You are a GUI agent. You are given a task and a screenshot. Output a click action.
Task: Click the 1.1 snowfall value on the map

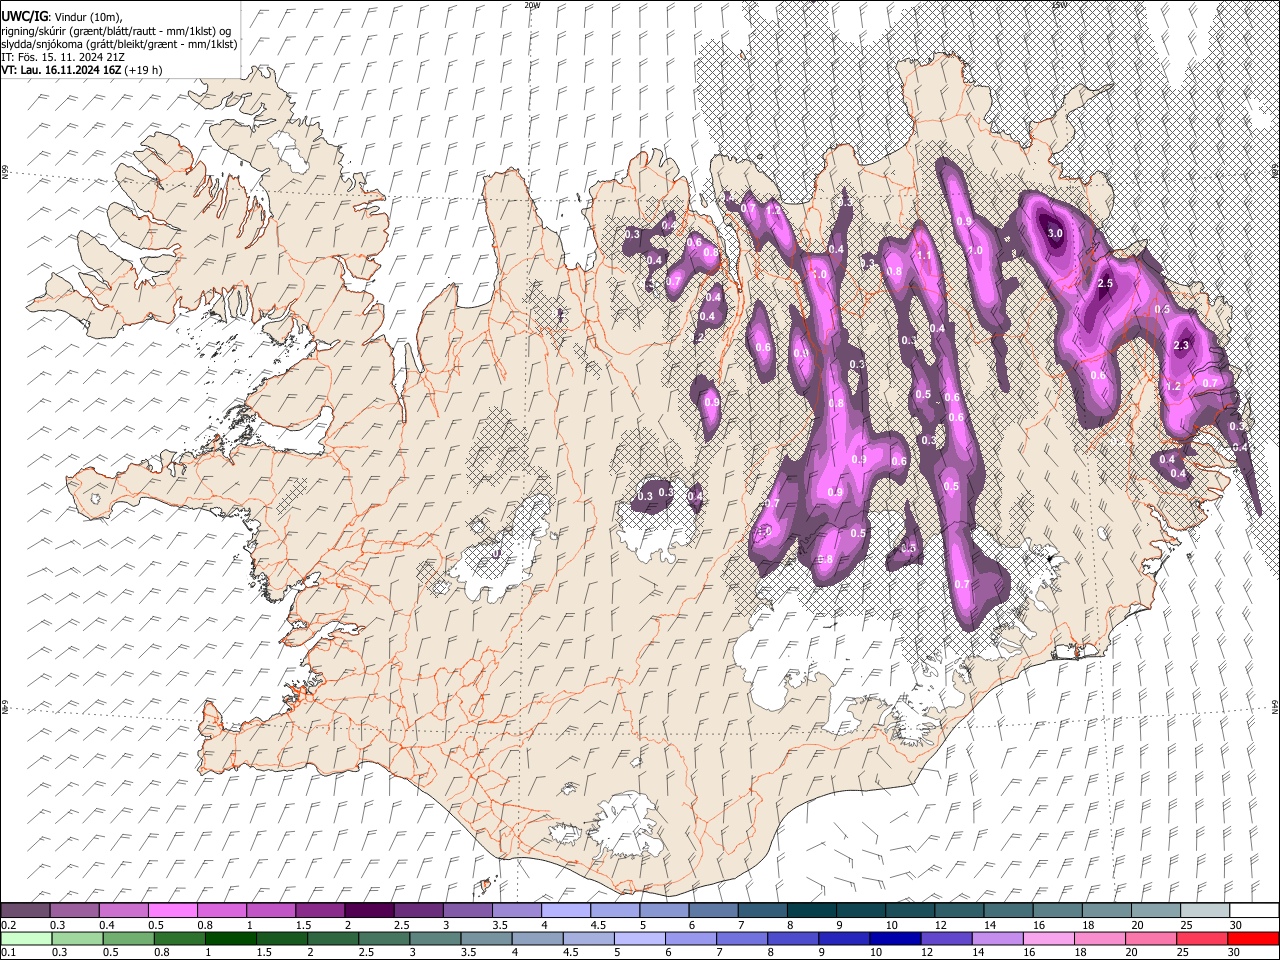[x=924, y=256]
